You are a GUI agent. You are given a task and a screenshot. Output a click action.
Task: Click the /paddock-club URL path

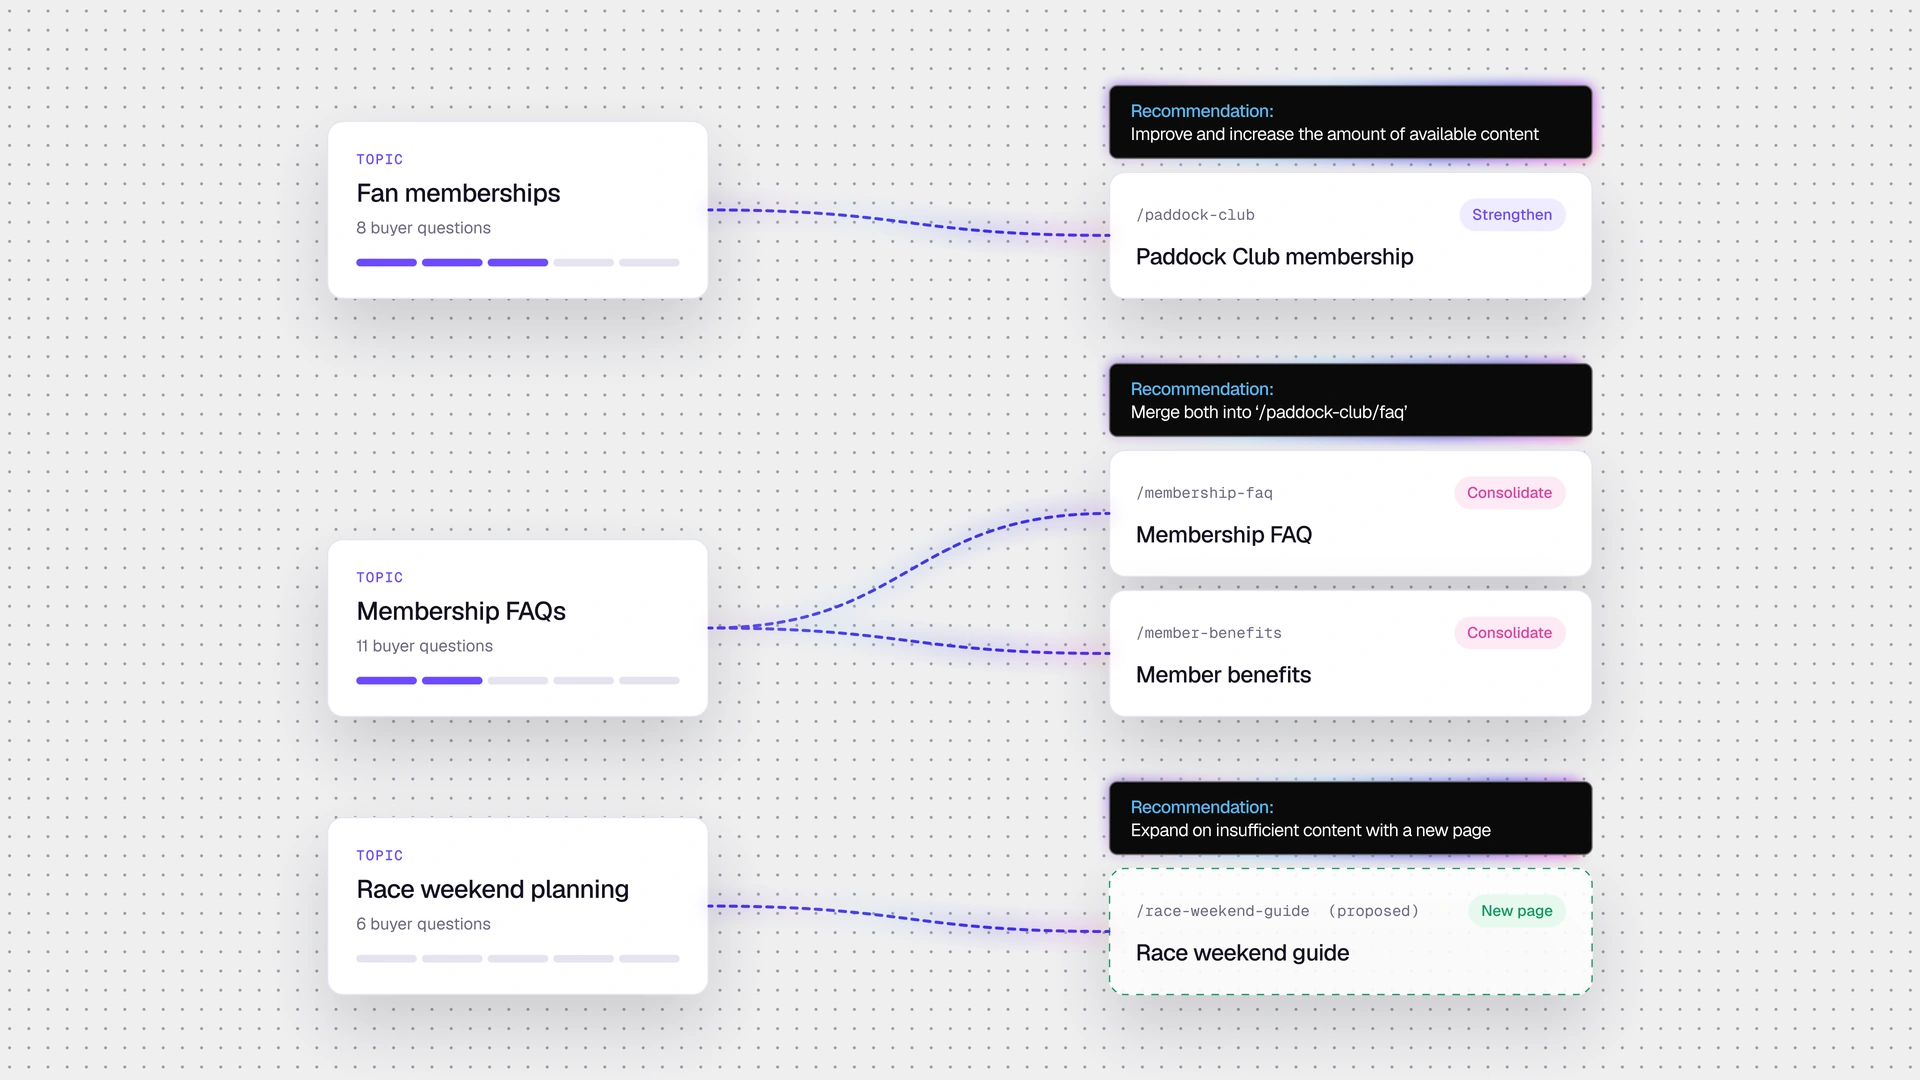tap(1195, 215)
